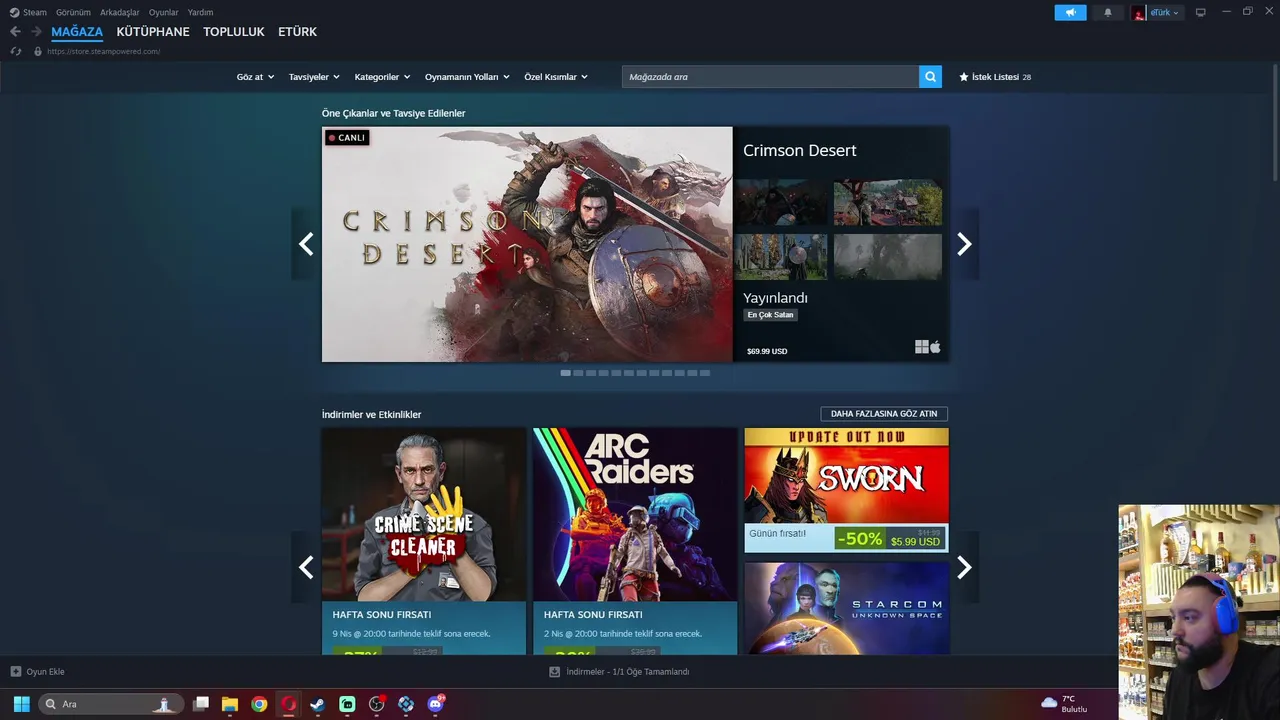Open File Explorer from taskbar

[x=230, y=704]
